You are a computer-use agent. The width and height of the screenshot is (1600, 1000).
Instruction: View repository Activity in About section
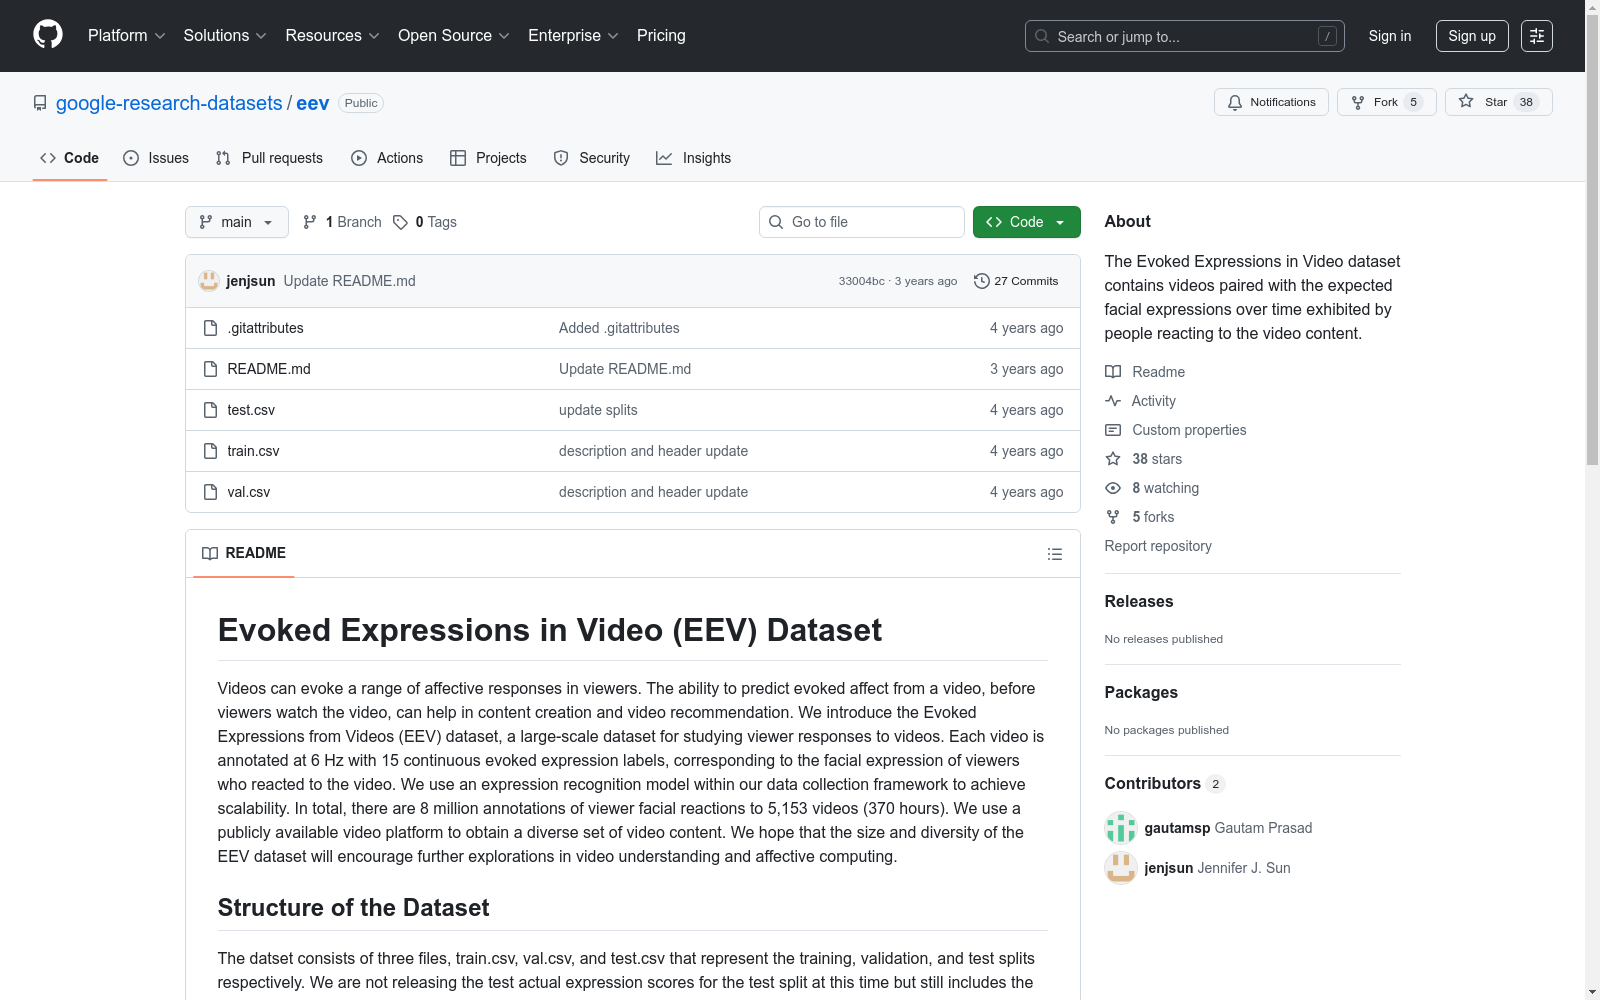click(1140, 401)
